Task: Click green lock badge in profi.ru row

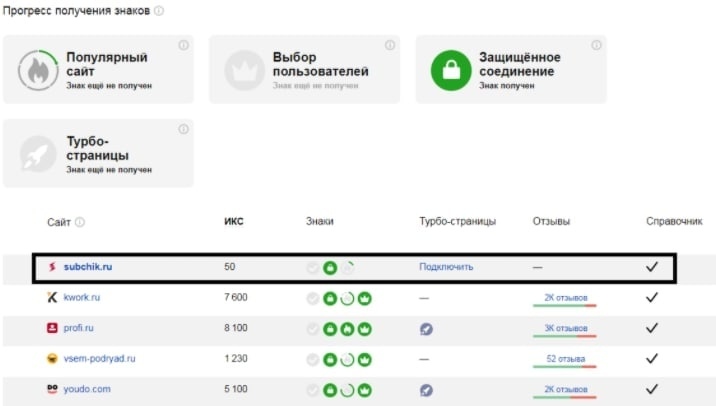Action: coord(330,329)
